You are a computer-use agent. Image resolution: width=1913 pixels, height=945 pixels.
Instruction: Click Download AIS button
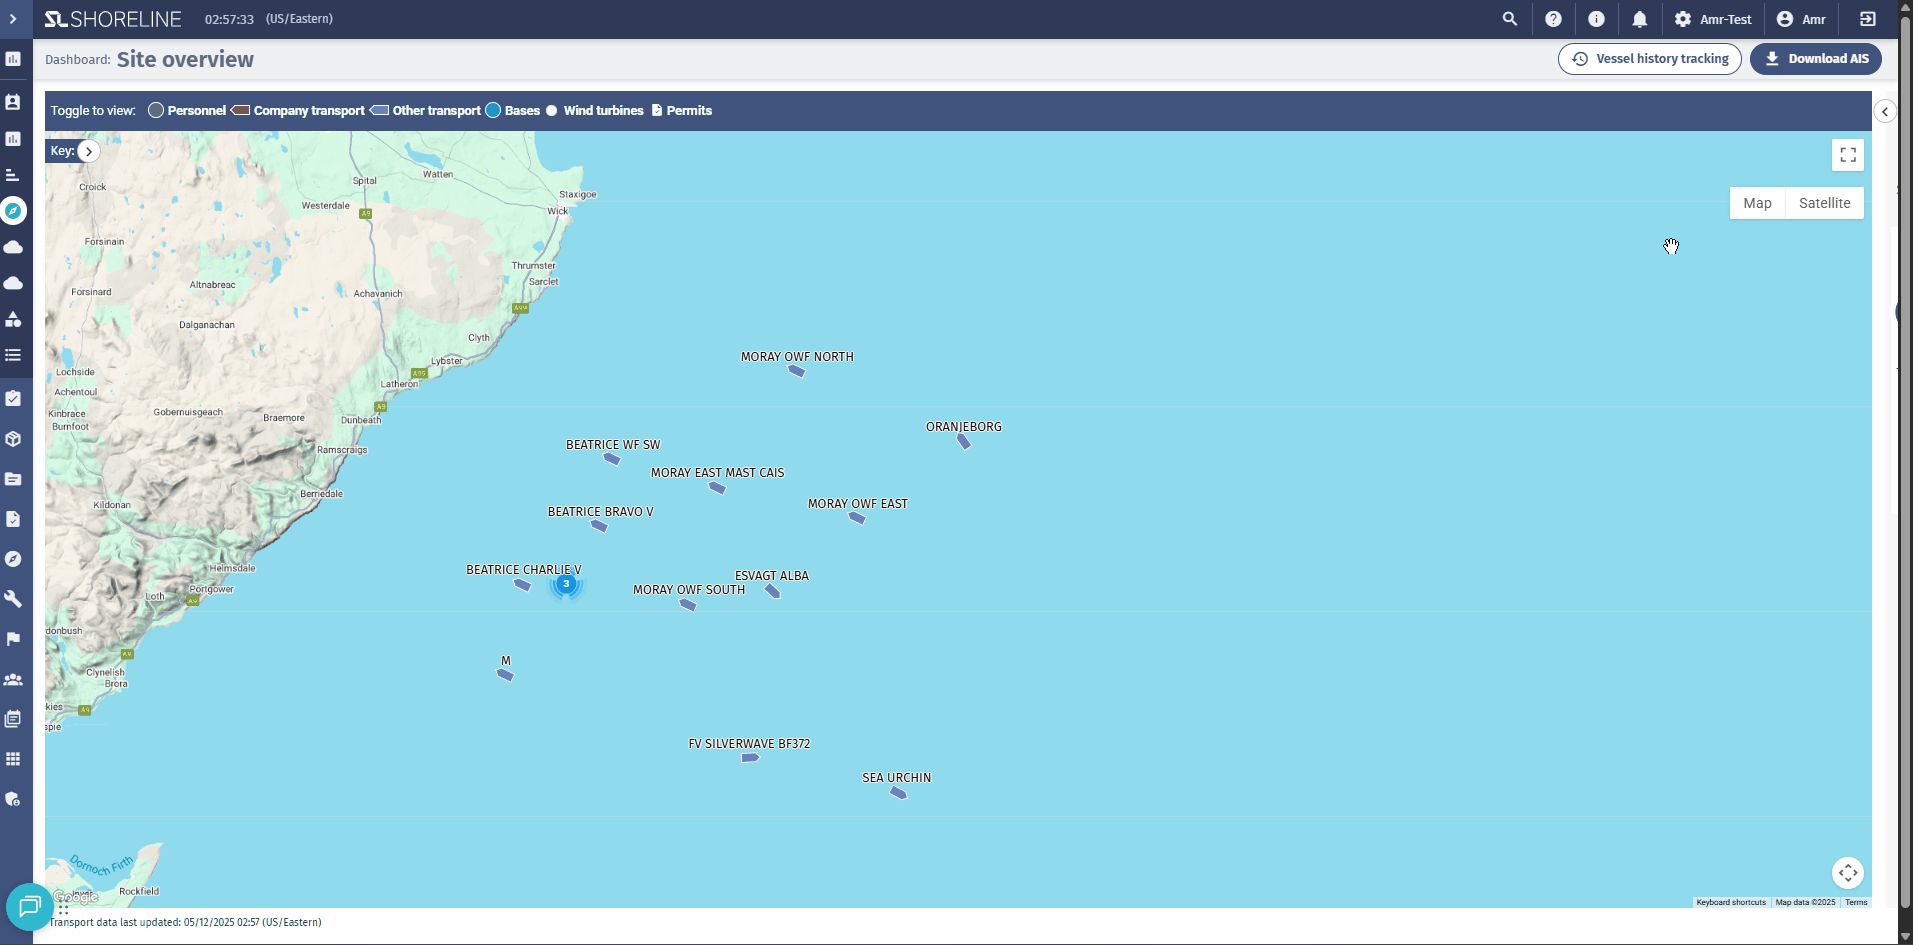click(x=1815, y=59)
